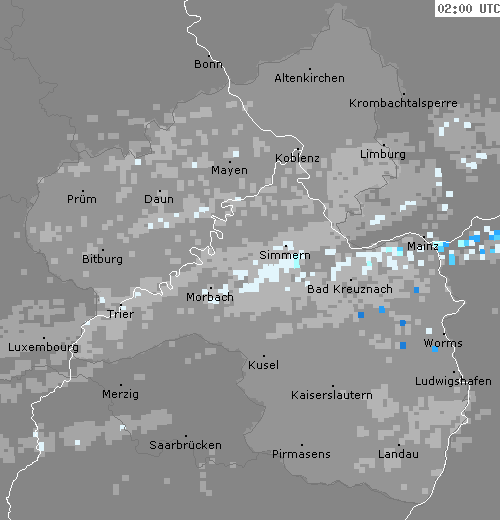Click the Ludwigshafen city label
500x520 pixels.
click(453, 381)
